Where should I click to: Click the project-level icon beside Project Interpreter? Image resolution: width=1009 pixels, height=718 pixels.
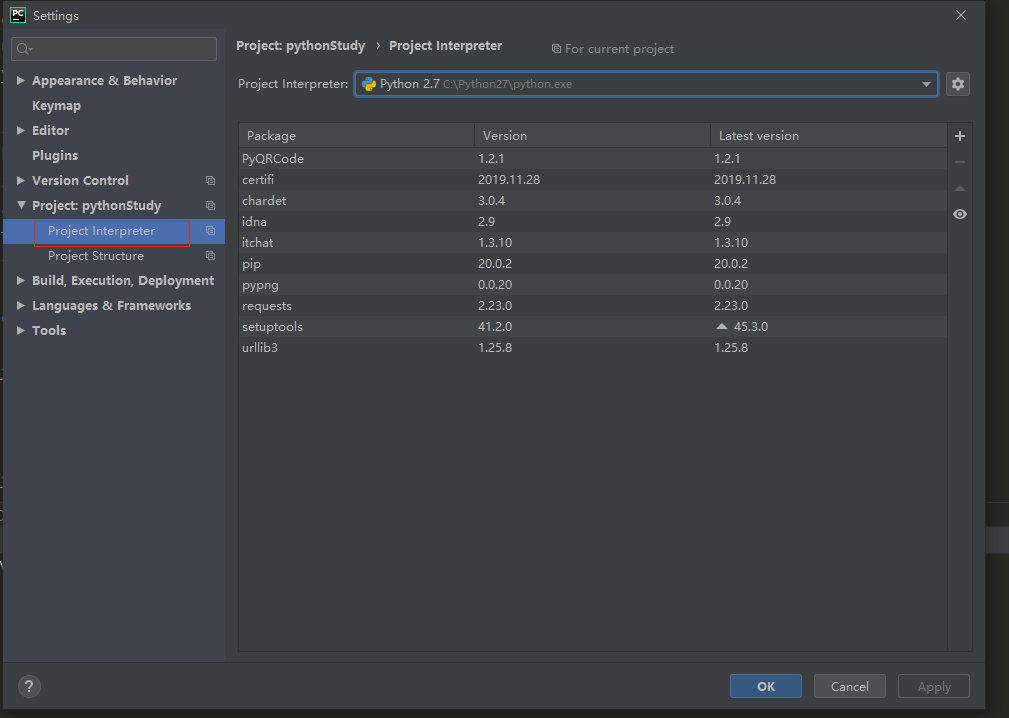click(210, 230)
